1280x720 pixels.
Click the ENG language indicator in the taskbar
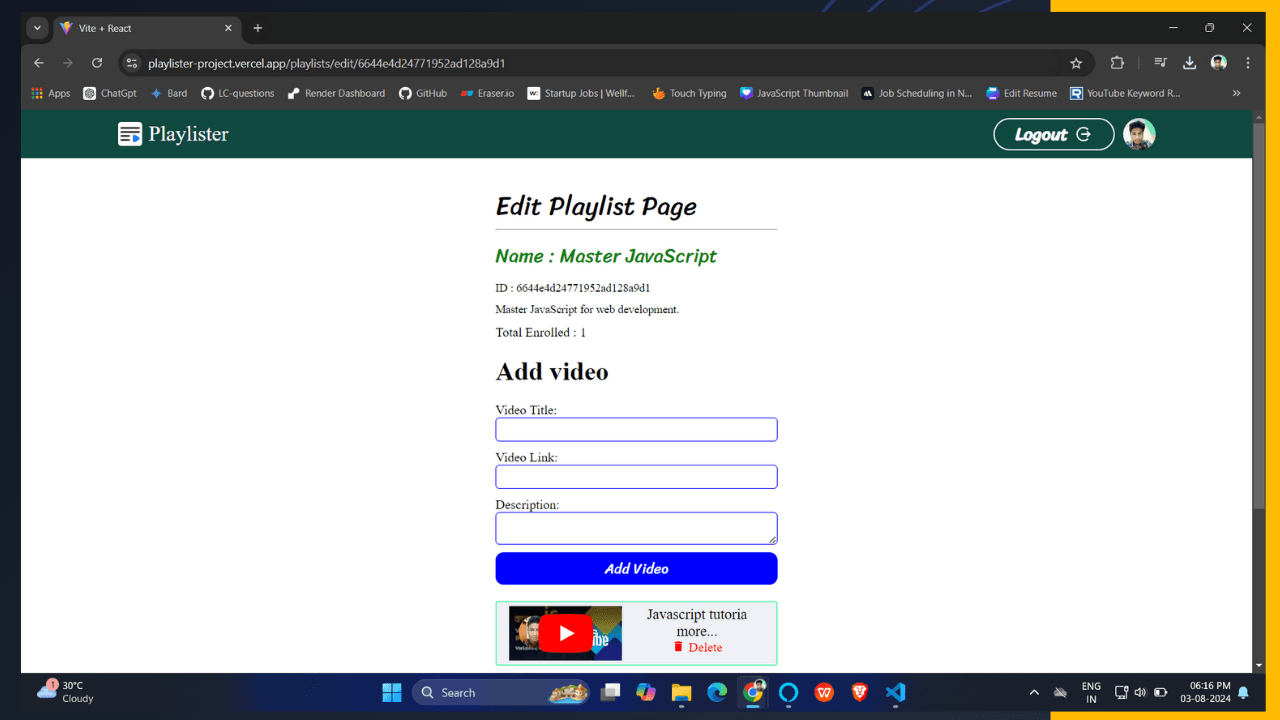click(x=1091, y=692)
